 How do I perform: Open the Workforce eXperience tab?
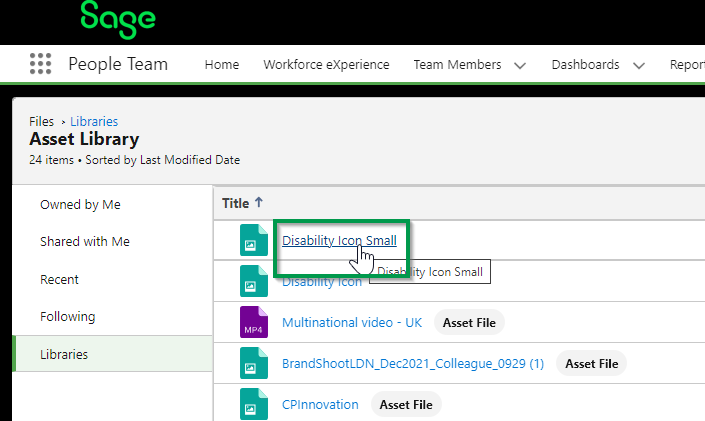(x=326, y=65)
